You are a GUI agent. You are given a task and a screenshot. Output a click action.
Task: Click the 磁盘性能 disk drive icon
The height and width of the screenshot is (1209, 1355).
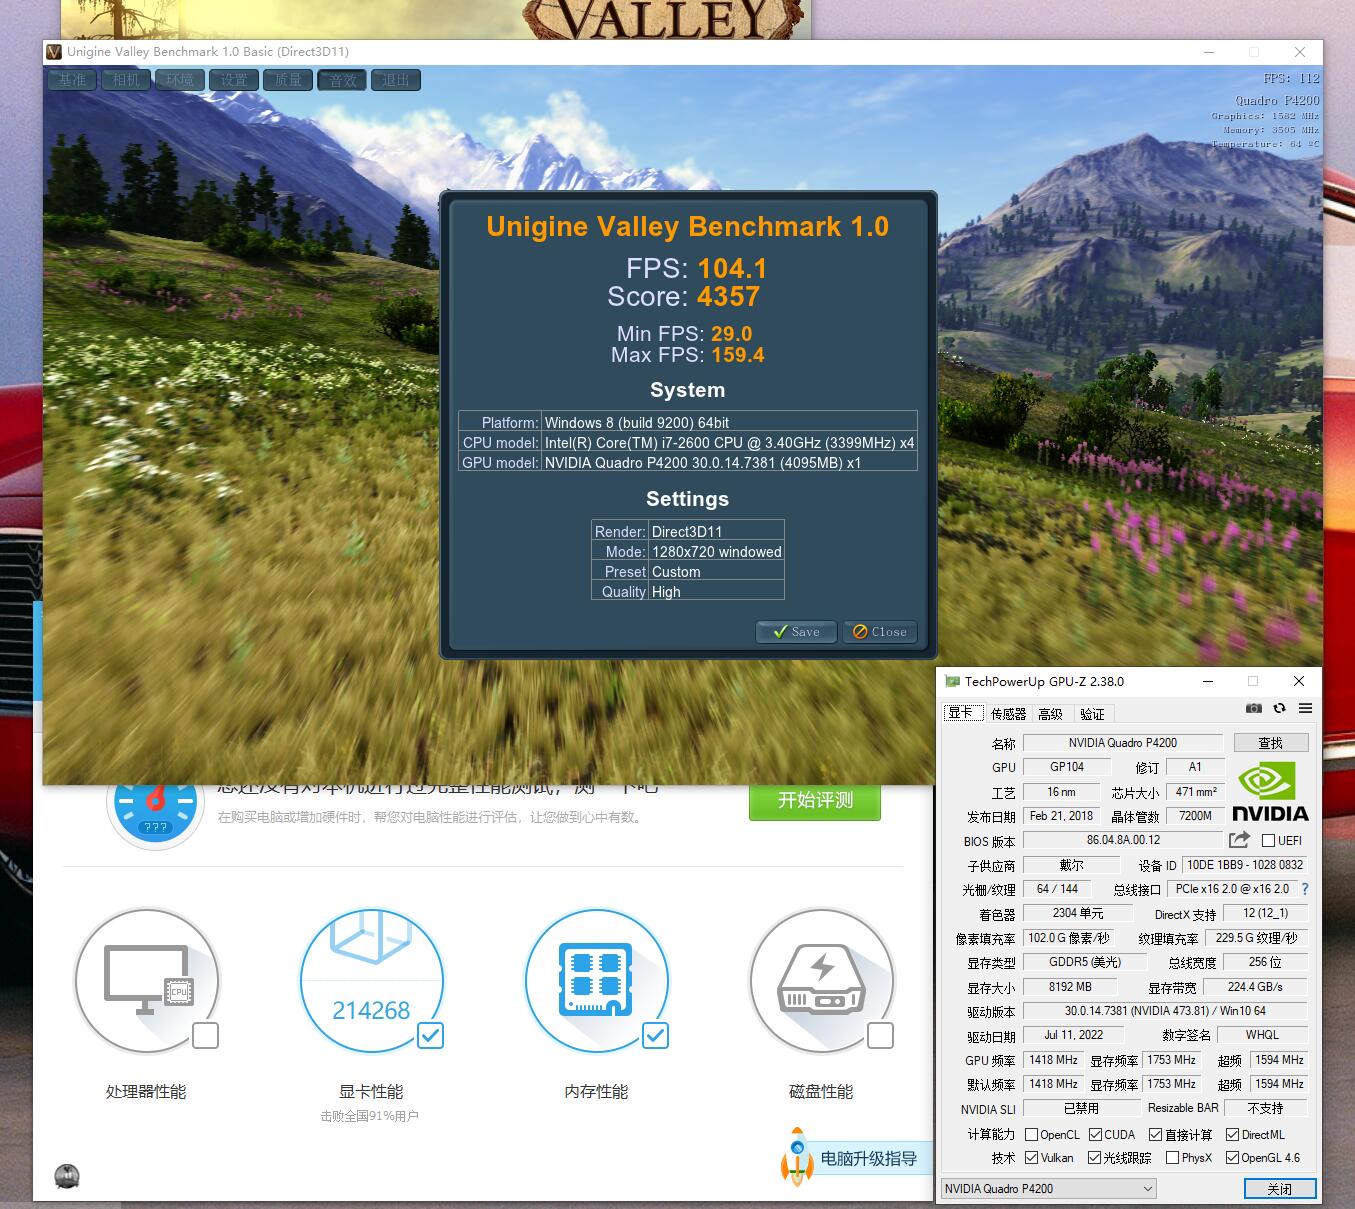point(822,980)
